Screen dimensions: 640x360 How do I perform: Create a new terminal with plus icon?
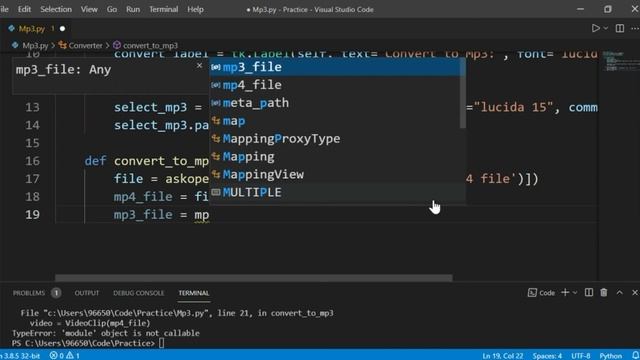565,292
